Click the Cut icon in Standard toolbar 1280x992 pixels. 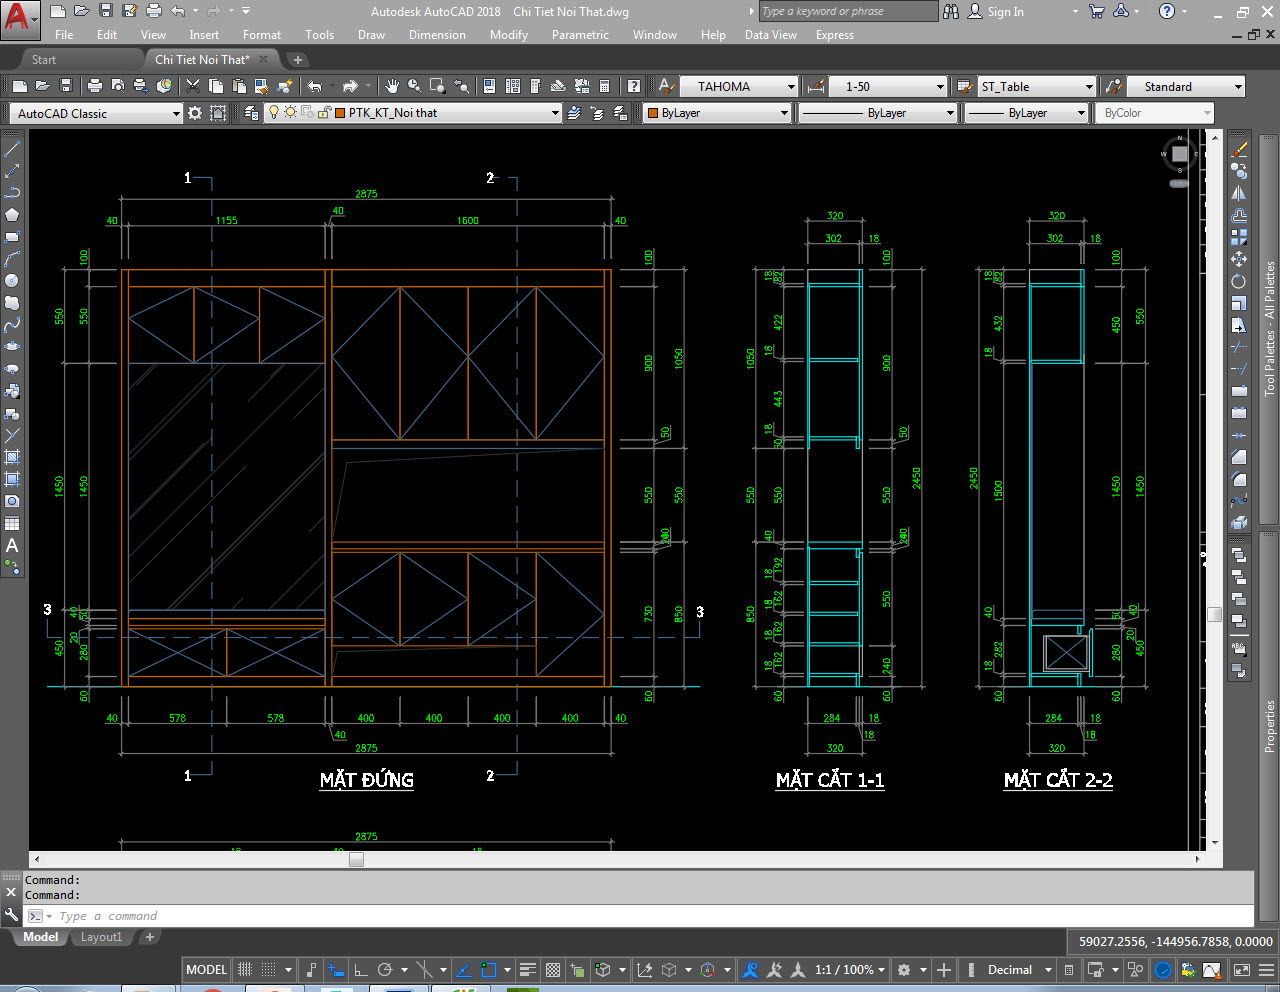(x=194, y=86)
